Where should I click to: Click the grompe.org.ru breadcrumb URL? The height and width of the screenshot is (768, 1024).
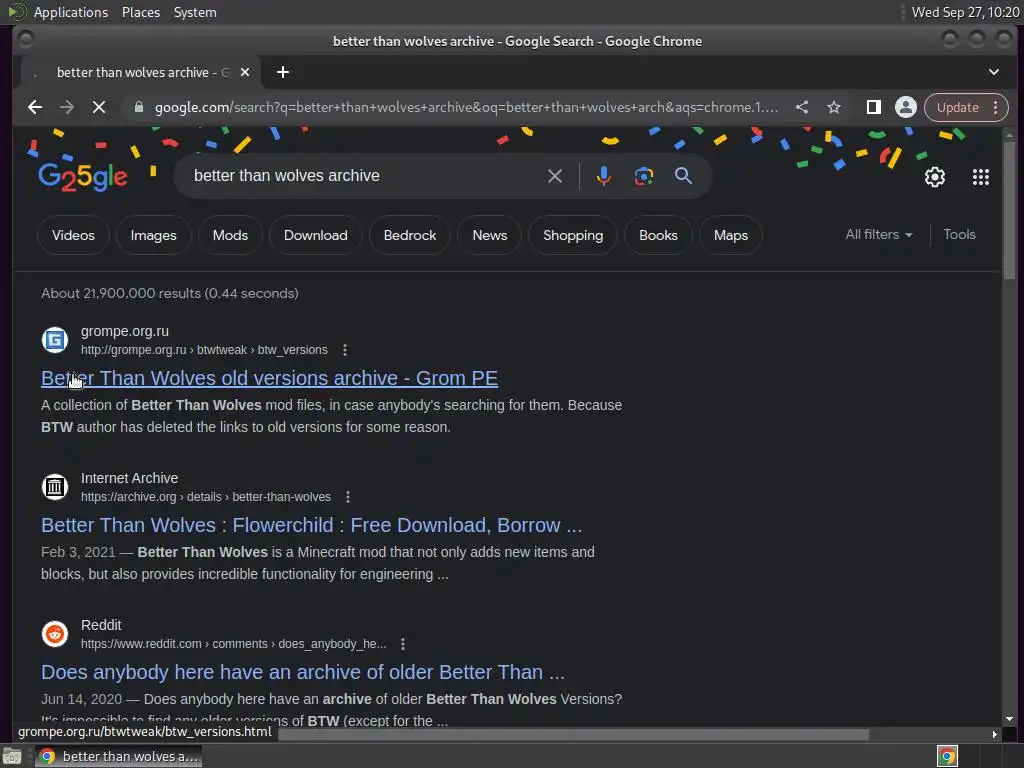tap(204, 350)
